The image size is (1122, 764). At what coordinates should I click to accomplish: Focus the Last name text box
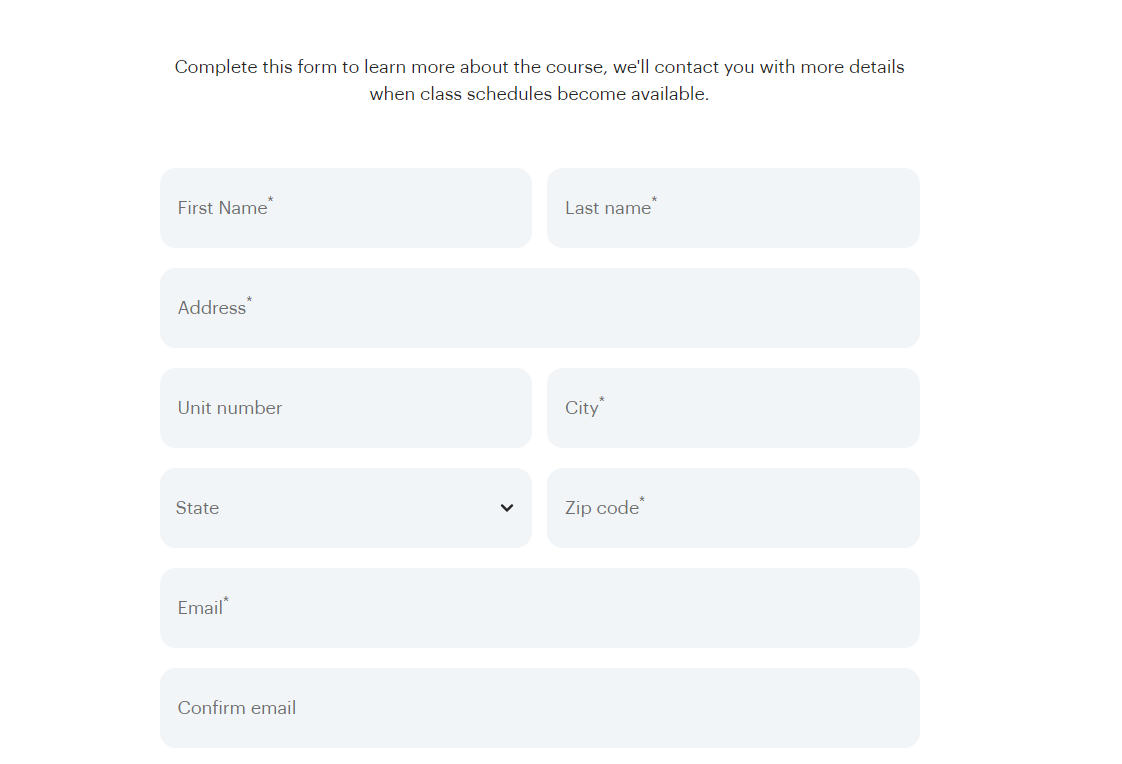[x=733, y=208]
